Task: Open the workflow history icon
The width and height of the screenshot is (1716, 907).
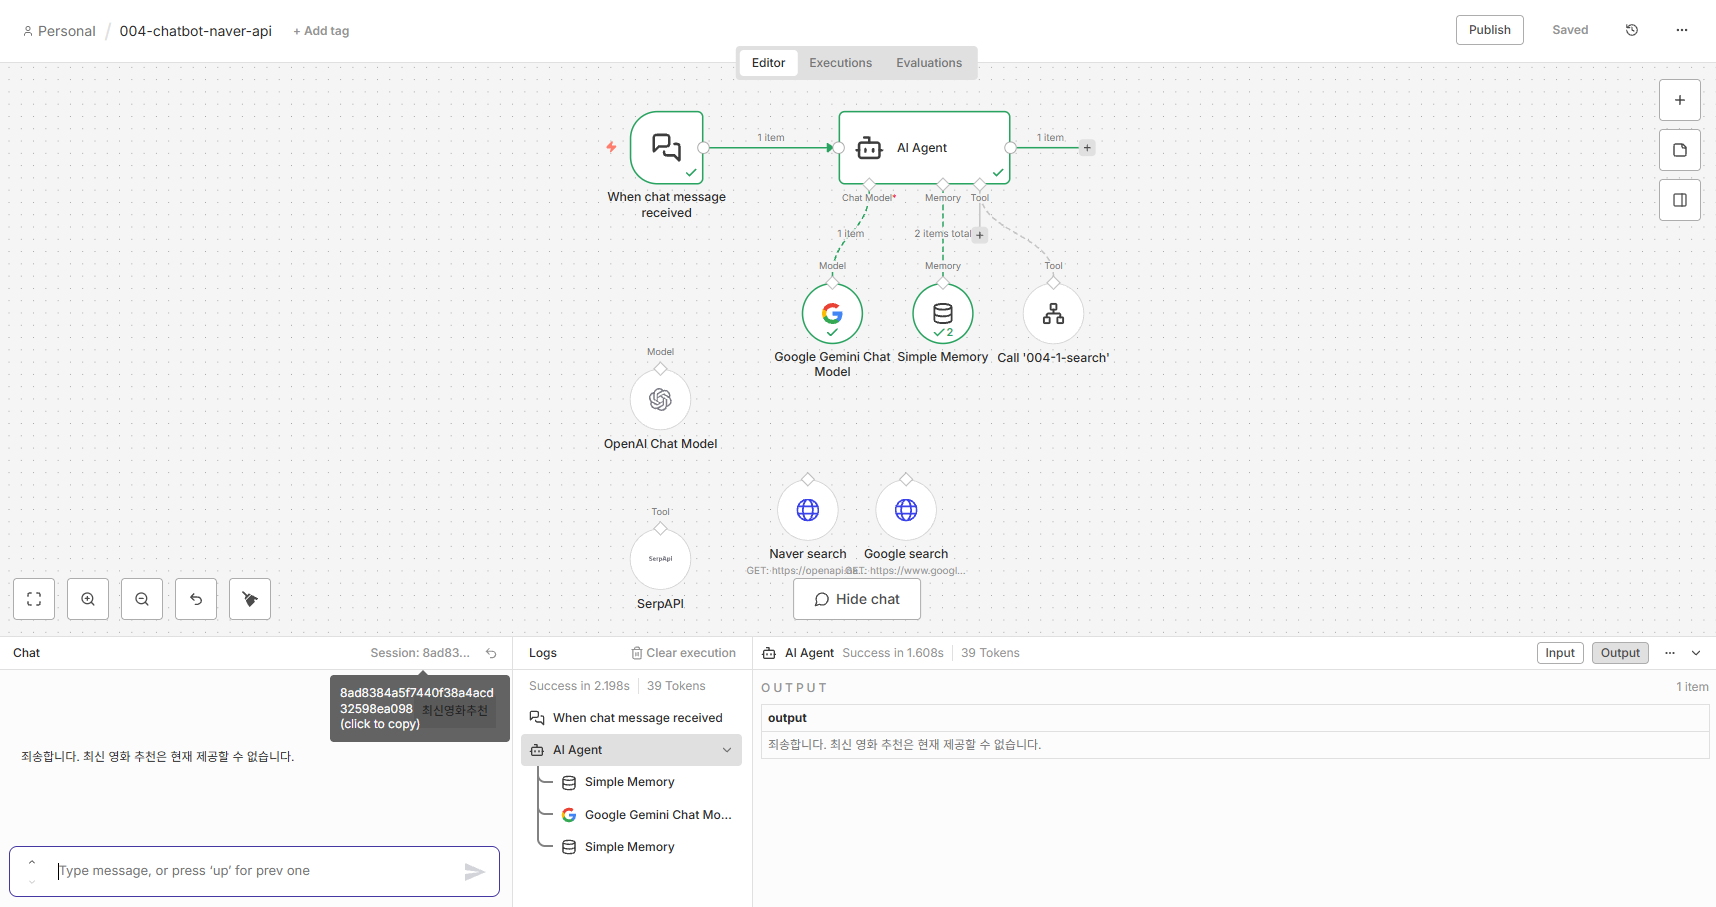Action: pyautogui.click(x=1632, y=30)
